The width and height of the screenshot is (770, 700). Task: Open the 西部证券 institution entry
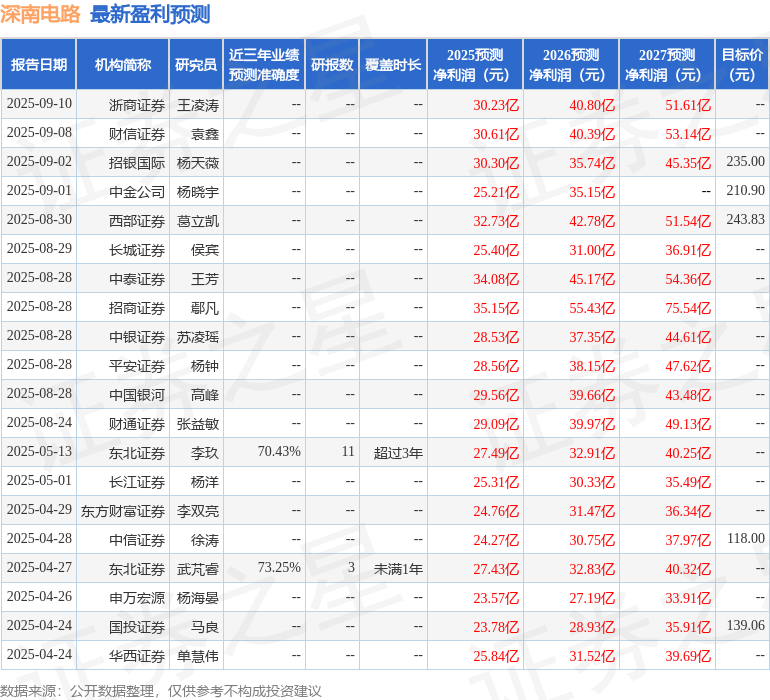(137, 220)
